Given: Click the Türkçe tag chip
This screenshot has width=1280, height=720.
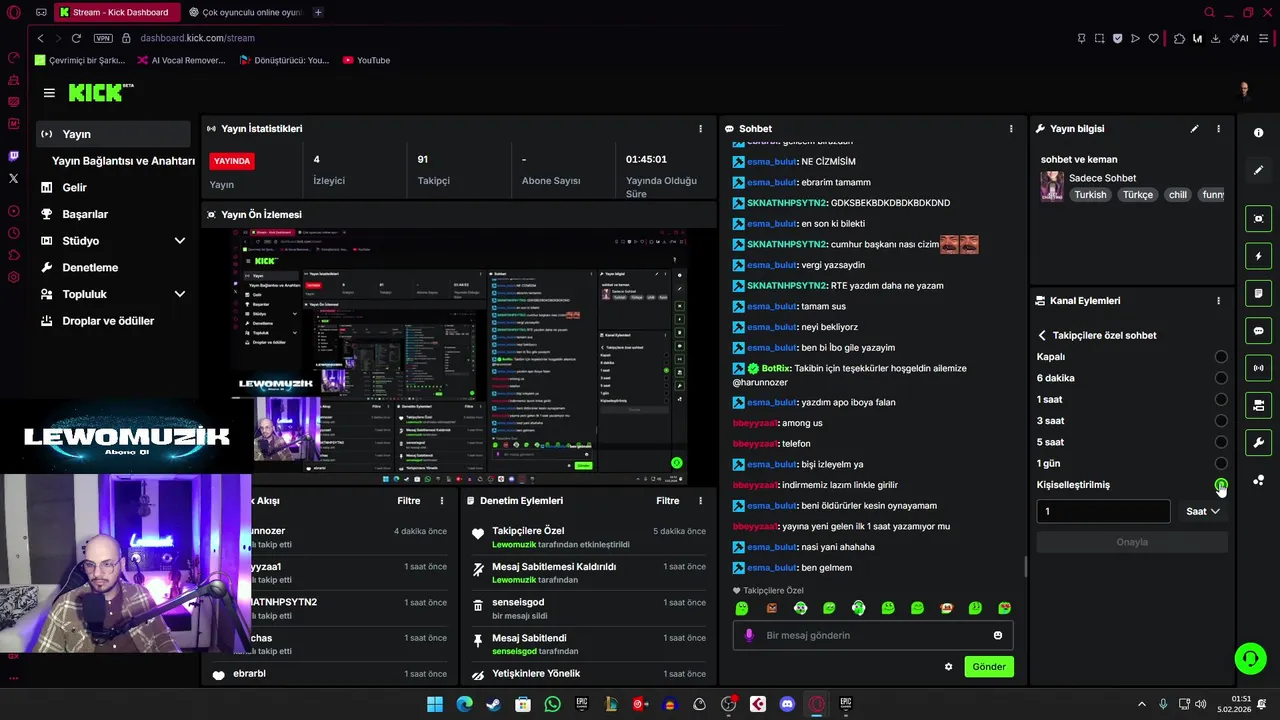Looking at the screenshot, I should point(1137,195).
